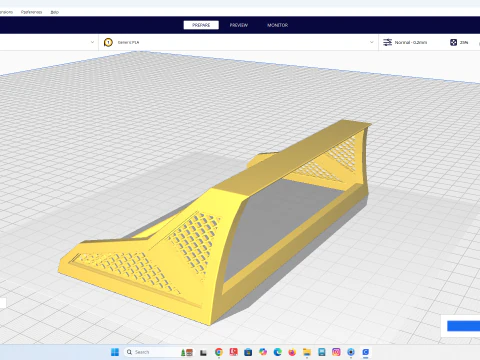Open the Task View taskbar icon
Viewport: 480px width, 360px height.
[203, 352]
